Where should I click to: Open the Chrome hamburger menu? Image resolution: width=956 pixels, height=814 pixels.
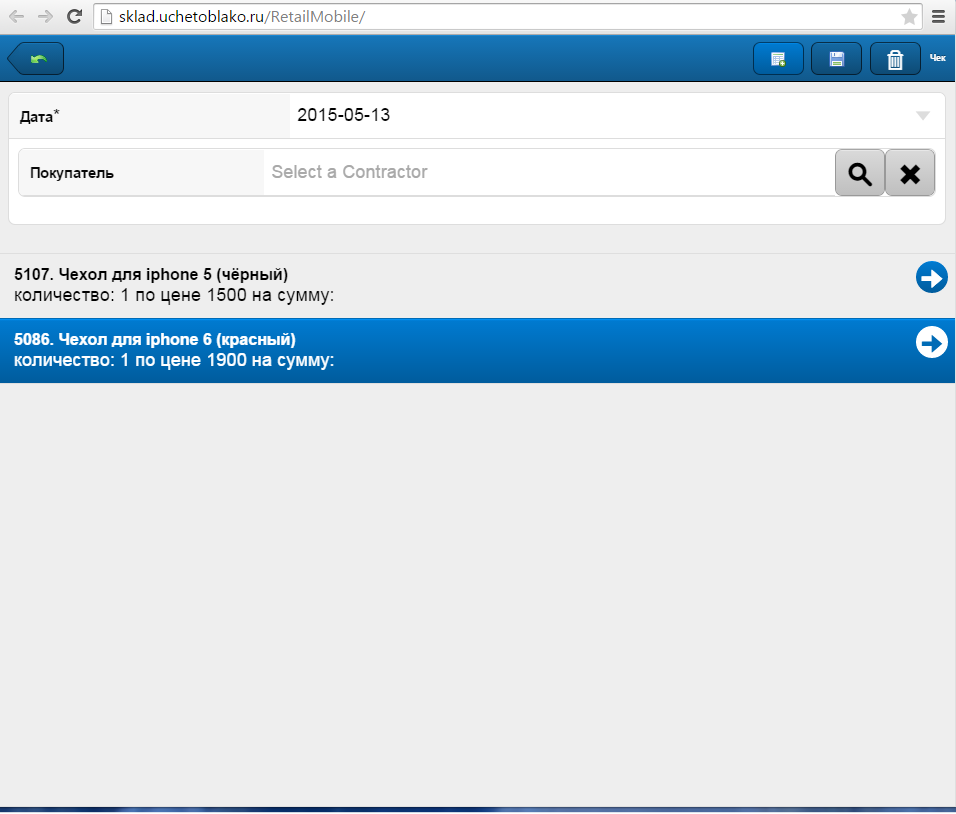point(938,16)
